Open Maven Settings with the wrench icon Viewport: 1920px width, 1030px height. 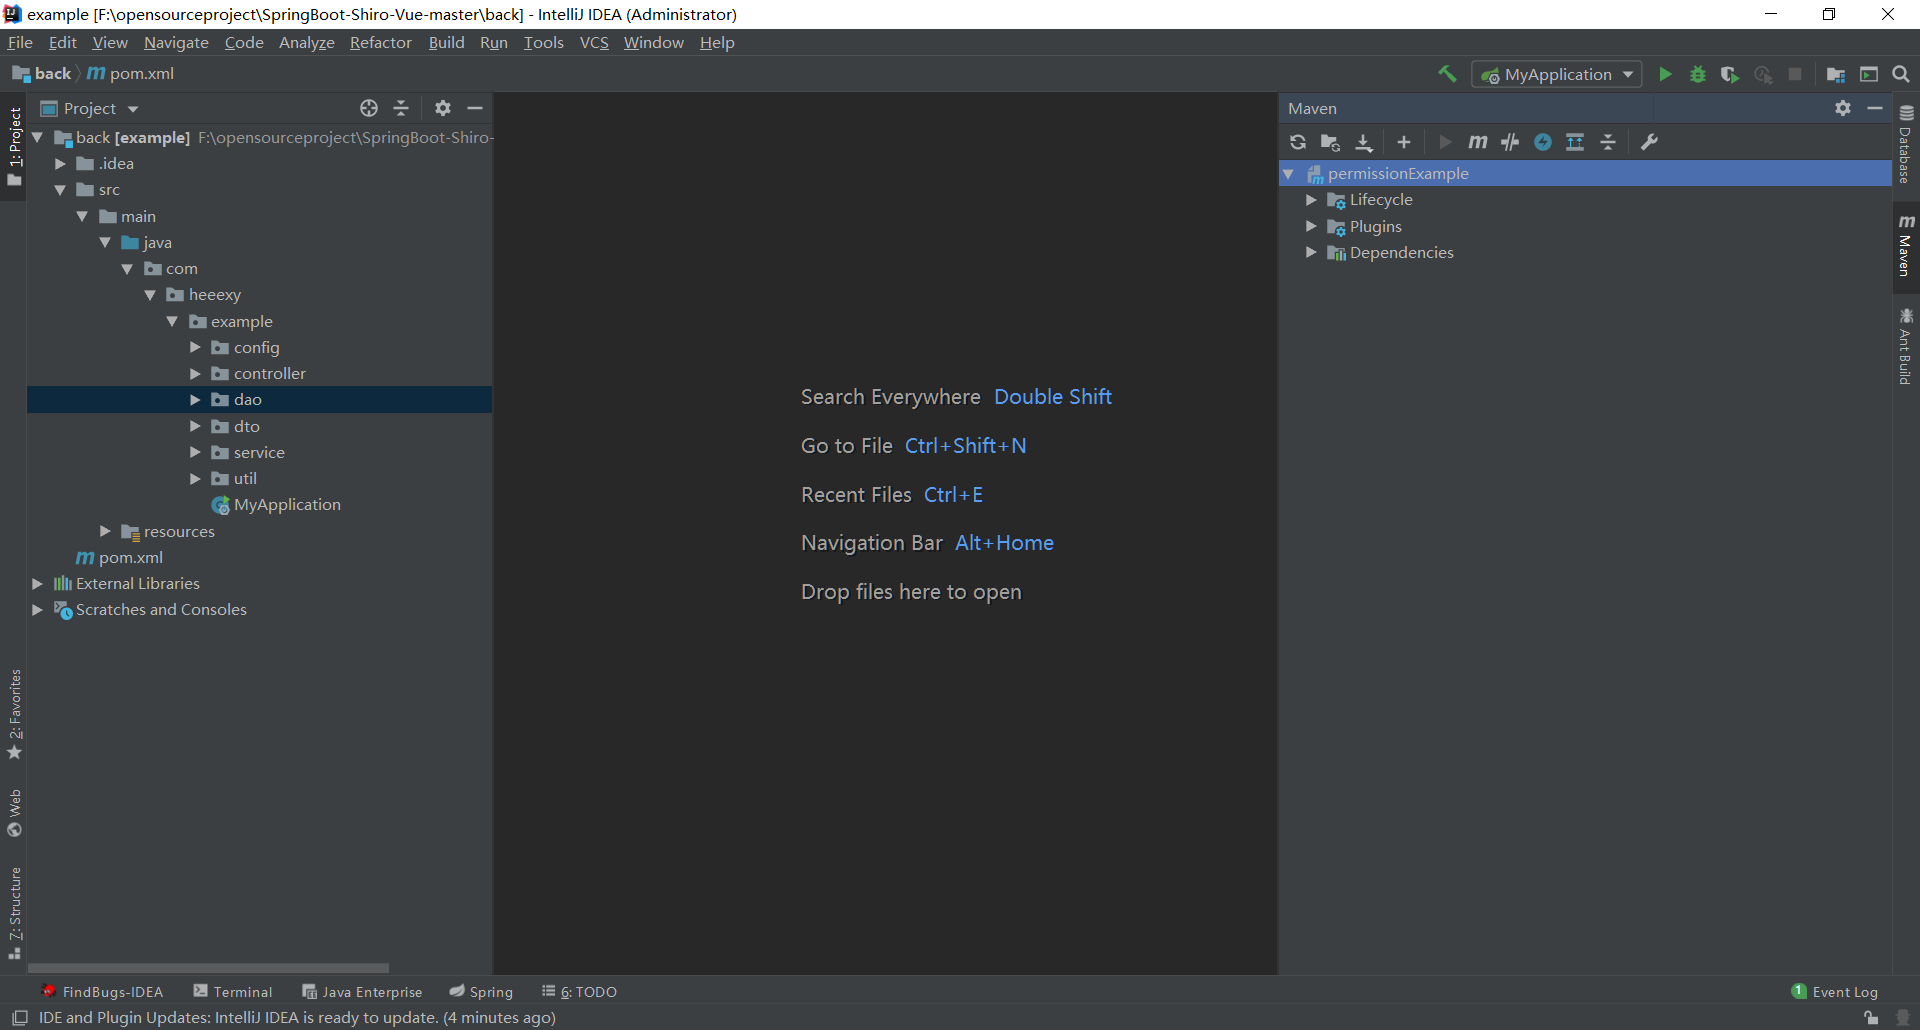point(1650,142)
